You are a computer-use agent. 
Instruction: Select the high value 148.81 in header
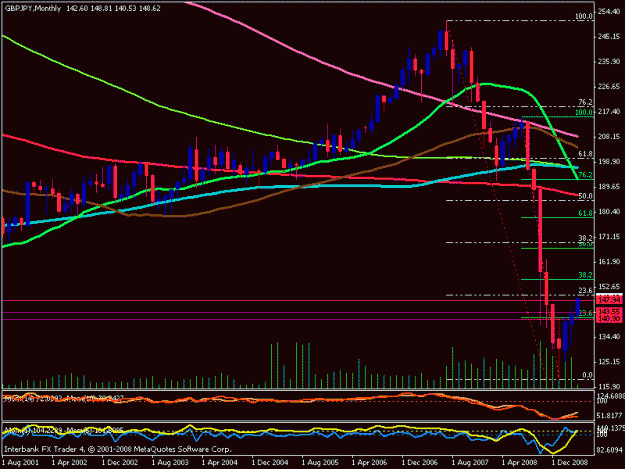[x=101, y=8]
